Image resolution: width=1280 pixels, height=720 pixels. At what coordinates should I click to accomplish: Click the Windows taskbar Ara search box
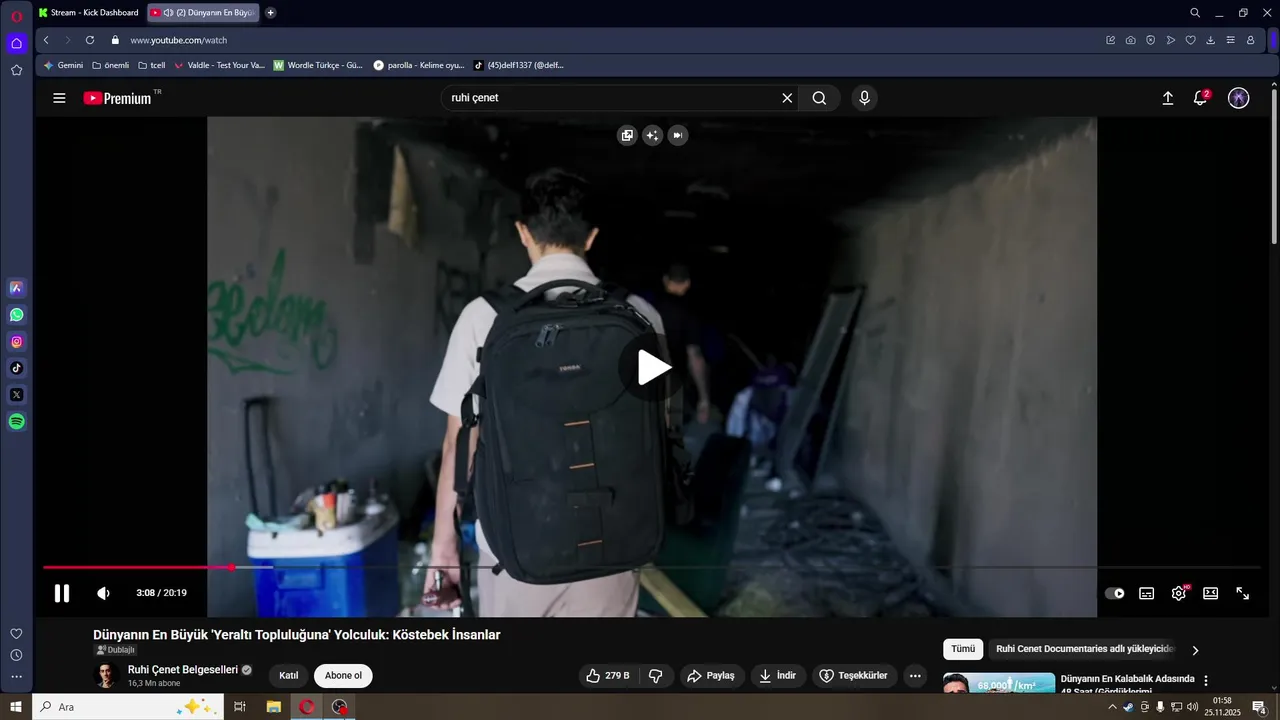128,707
